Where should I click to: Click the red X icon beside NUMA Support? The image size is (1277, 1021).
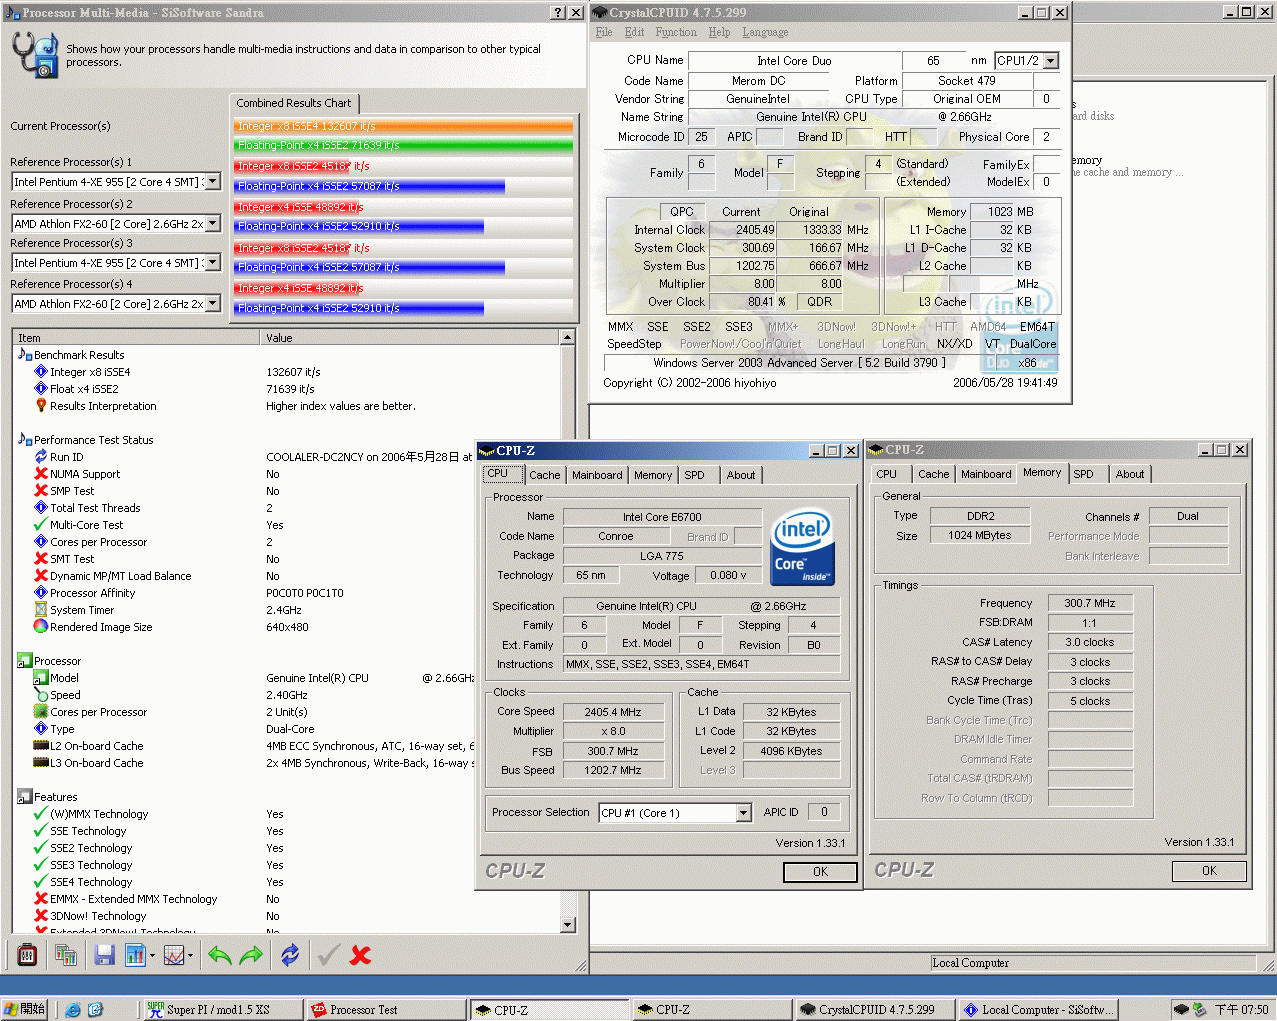pyautogui.click(x=41, y=474)
